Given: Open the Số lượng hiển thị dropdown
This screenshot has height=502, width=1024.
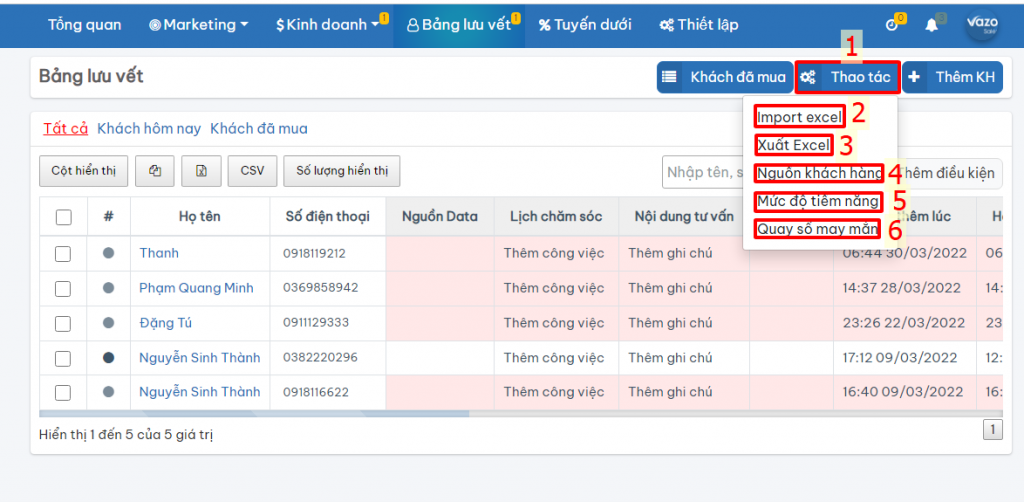Looking at the screenshot, I should coord(342,171).
